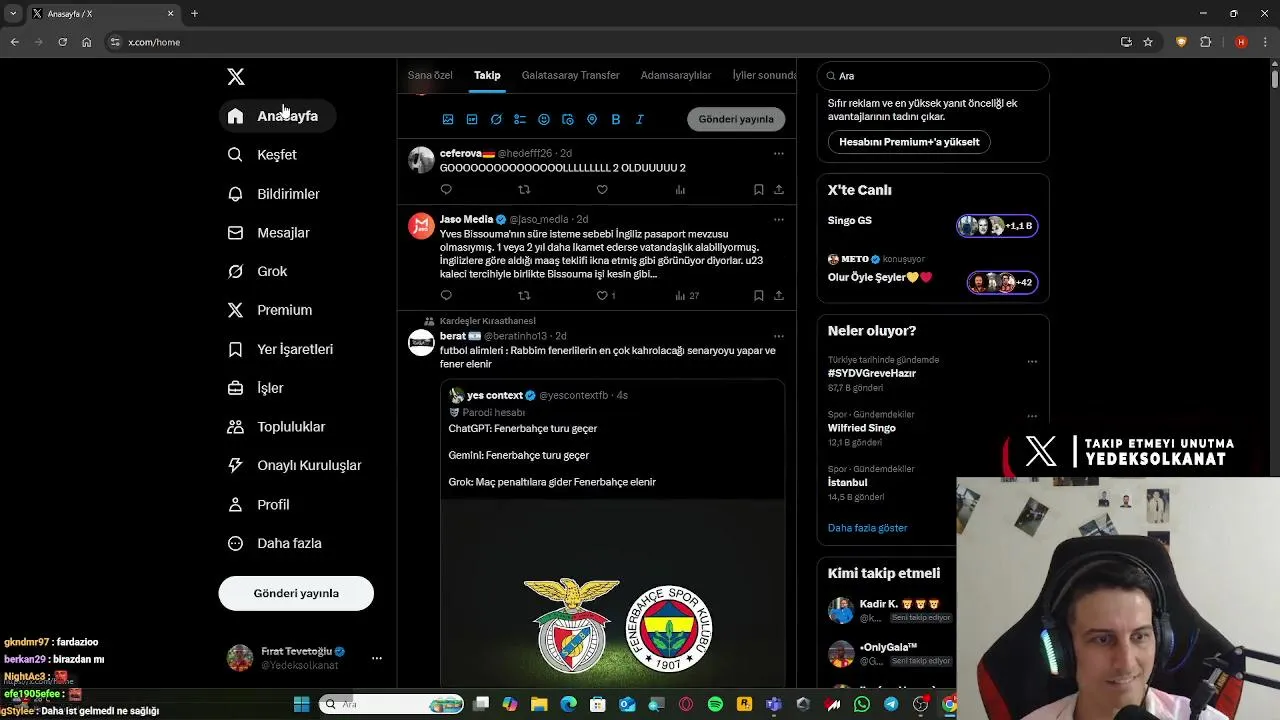Add poll in composer toolbar
Screen dimensions: 1280x720
click(x=520, y=119)
